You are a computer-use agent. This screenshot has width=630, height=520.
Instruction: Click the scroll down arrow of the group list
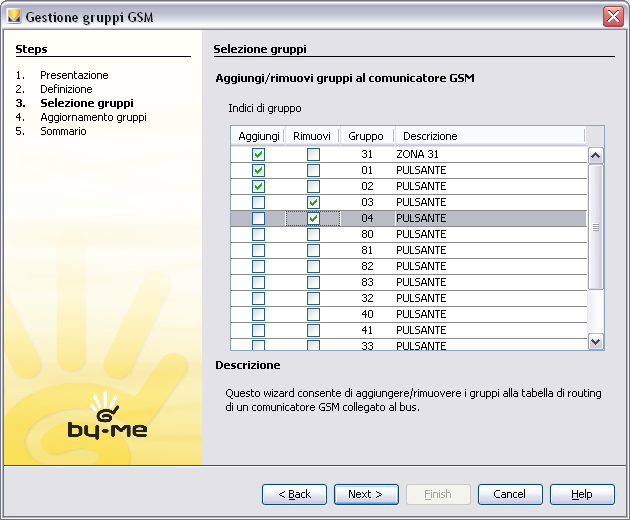click(595, 342)
